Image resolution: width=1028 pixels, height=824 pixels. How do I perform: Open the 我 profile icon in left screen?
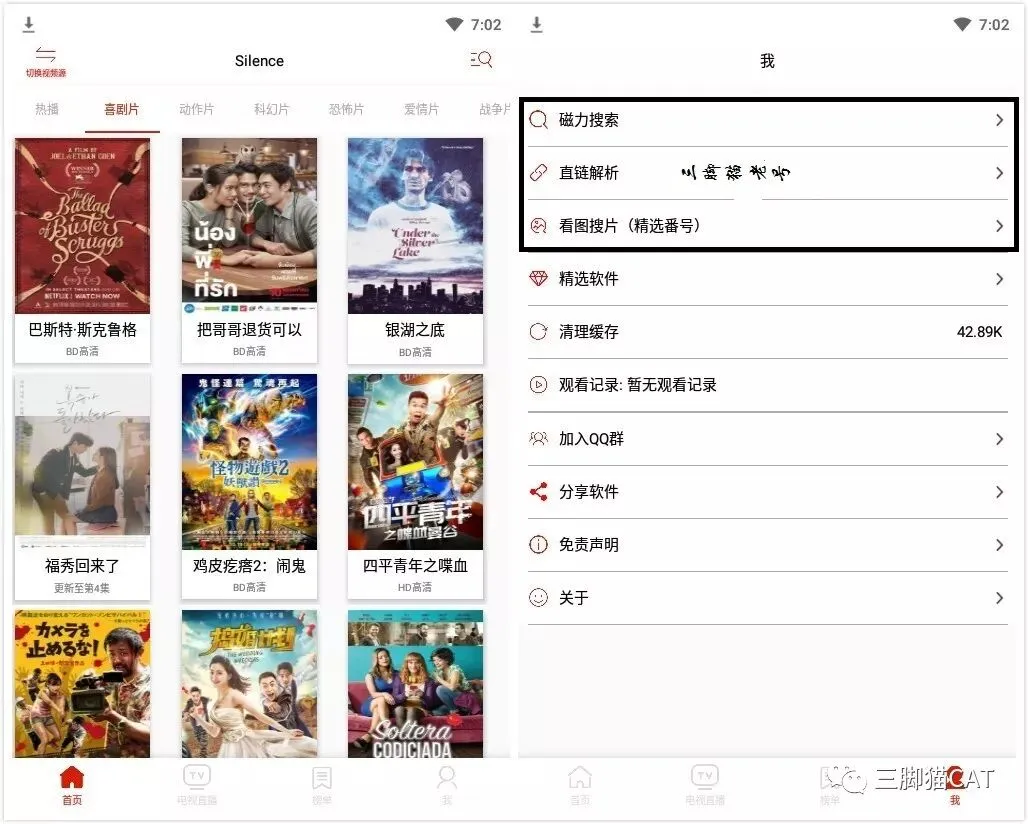coord(447,777)
